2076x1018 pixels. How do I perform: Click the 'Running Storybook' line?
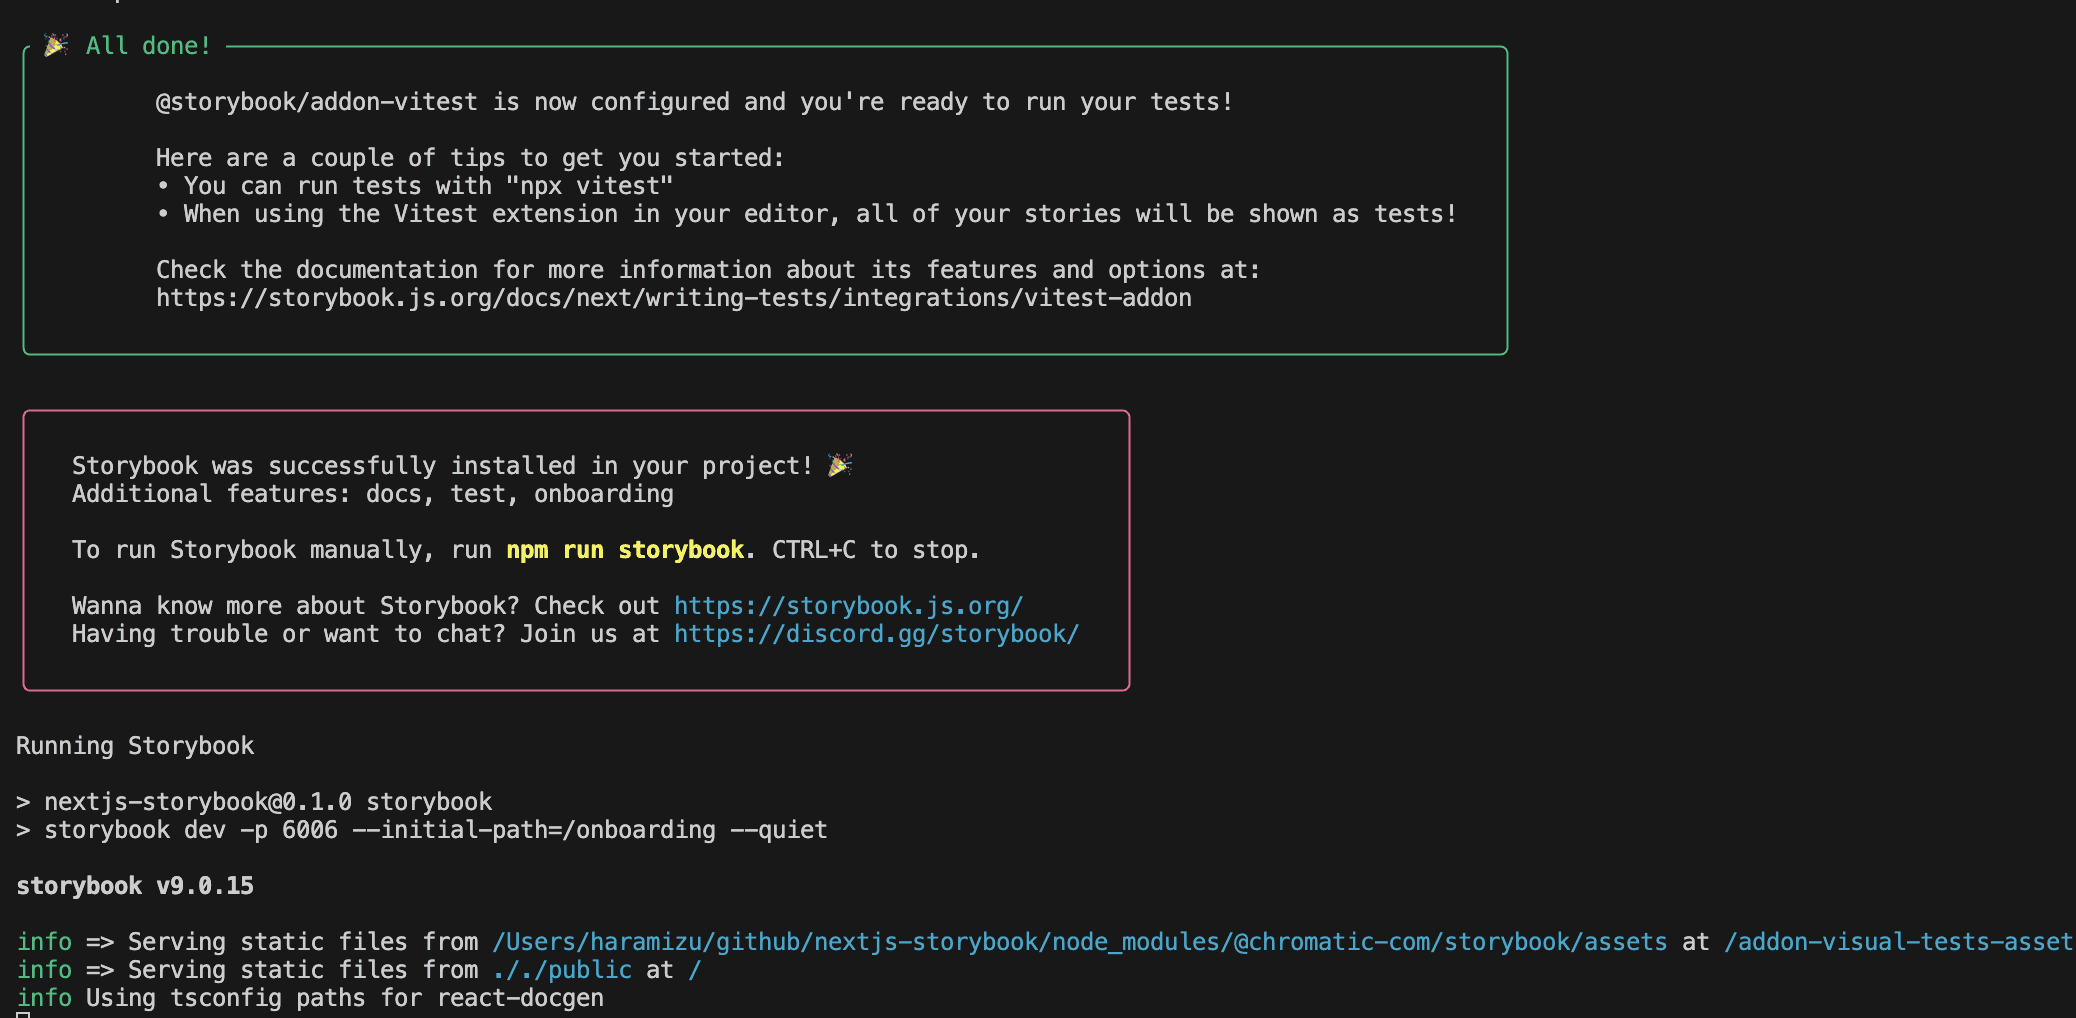135,746
